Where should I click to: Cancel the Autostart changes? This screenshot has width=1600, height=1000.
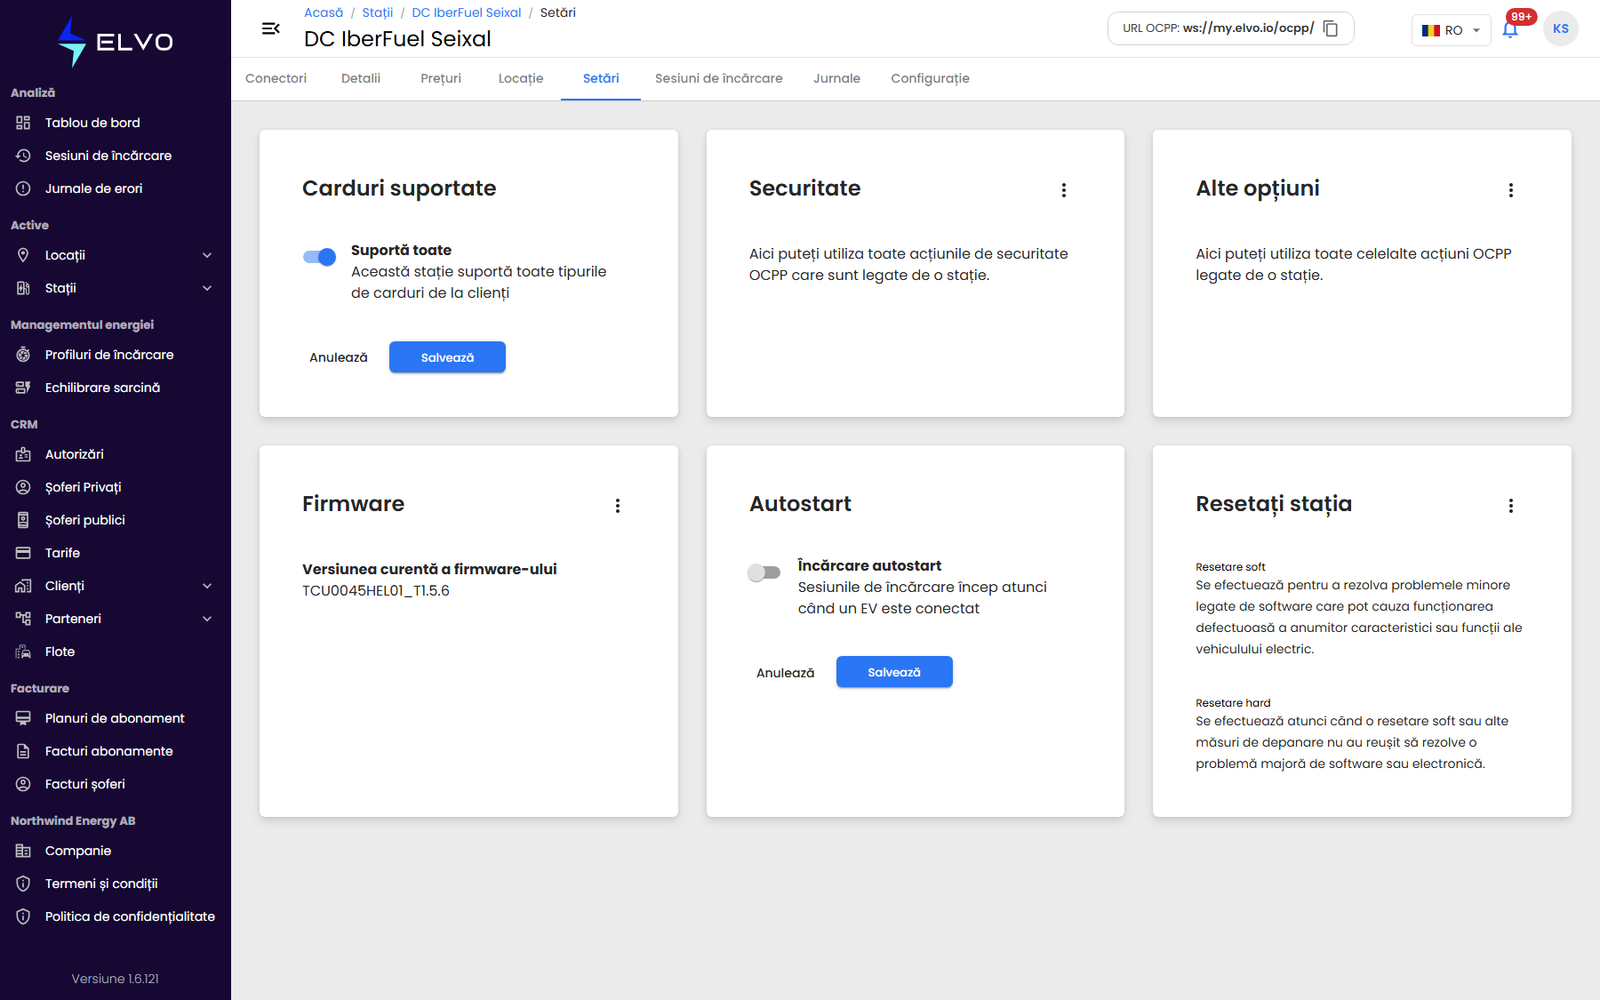point(785,673)
